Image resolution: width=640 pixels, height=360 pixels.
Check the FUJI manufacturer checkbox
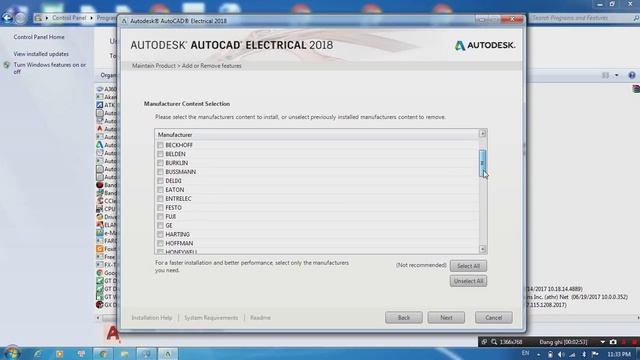pos(160,217)
